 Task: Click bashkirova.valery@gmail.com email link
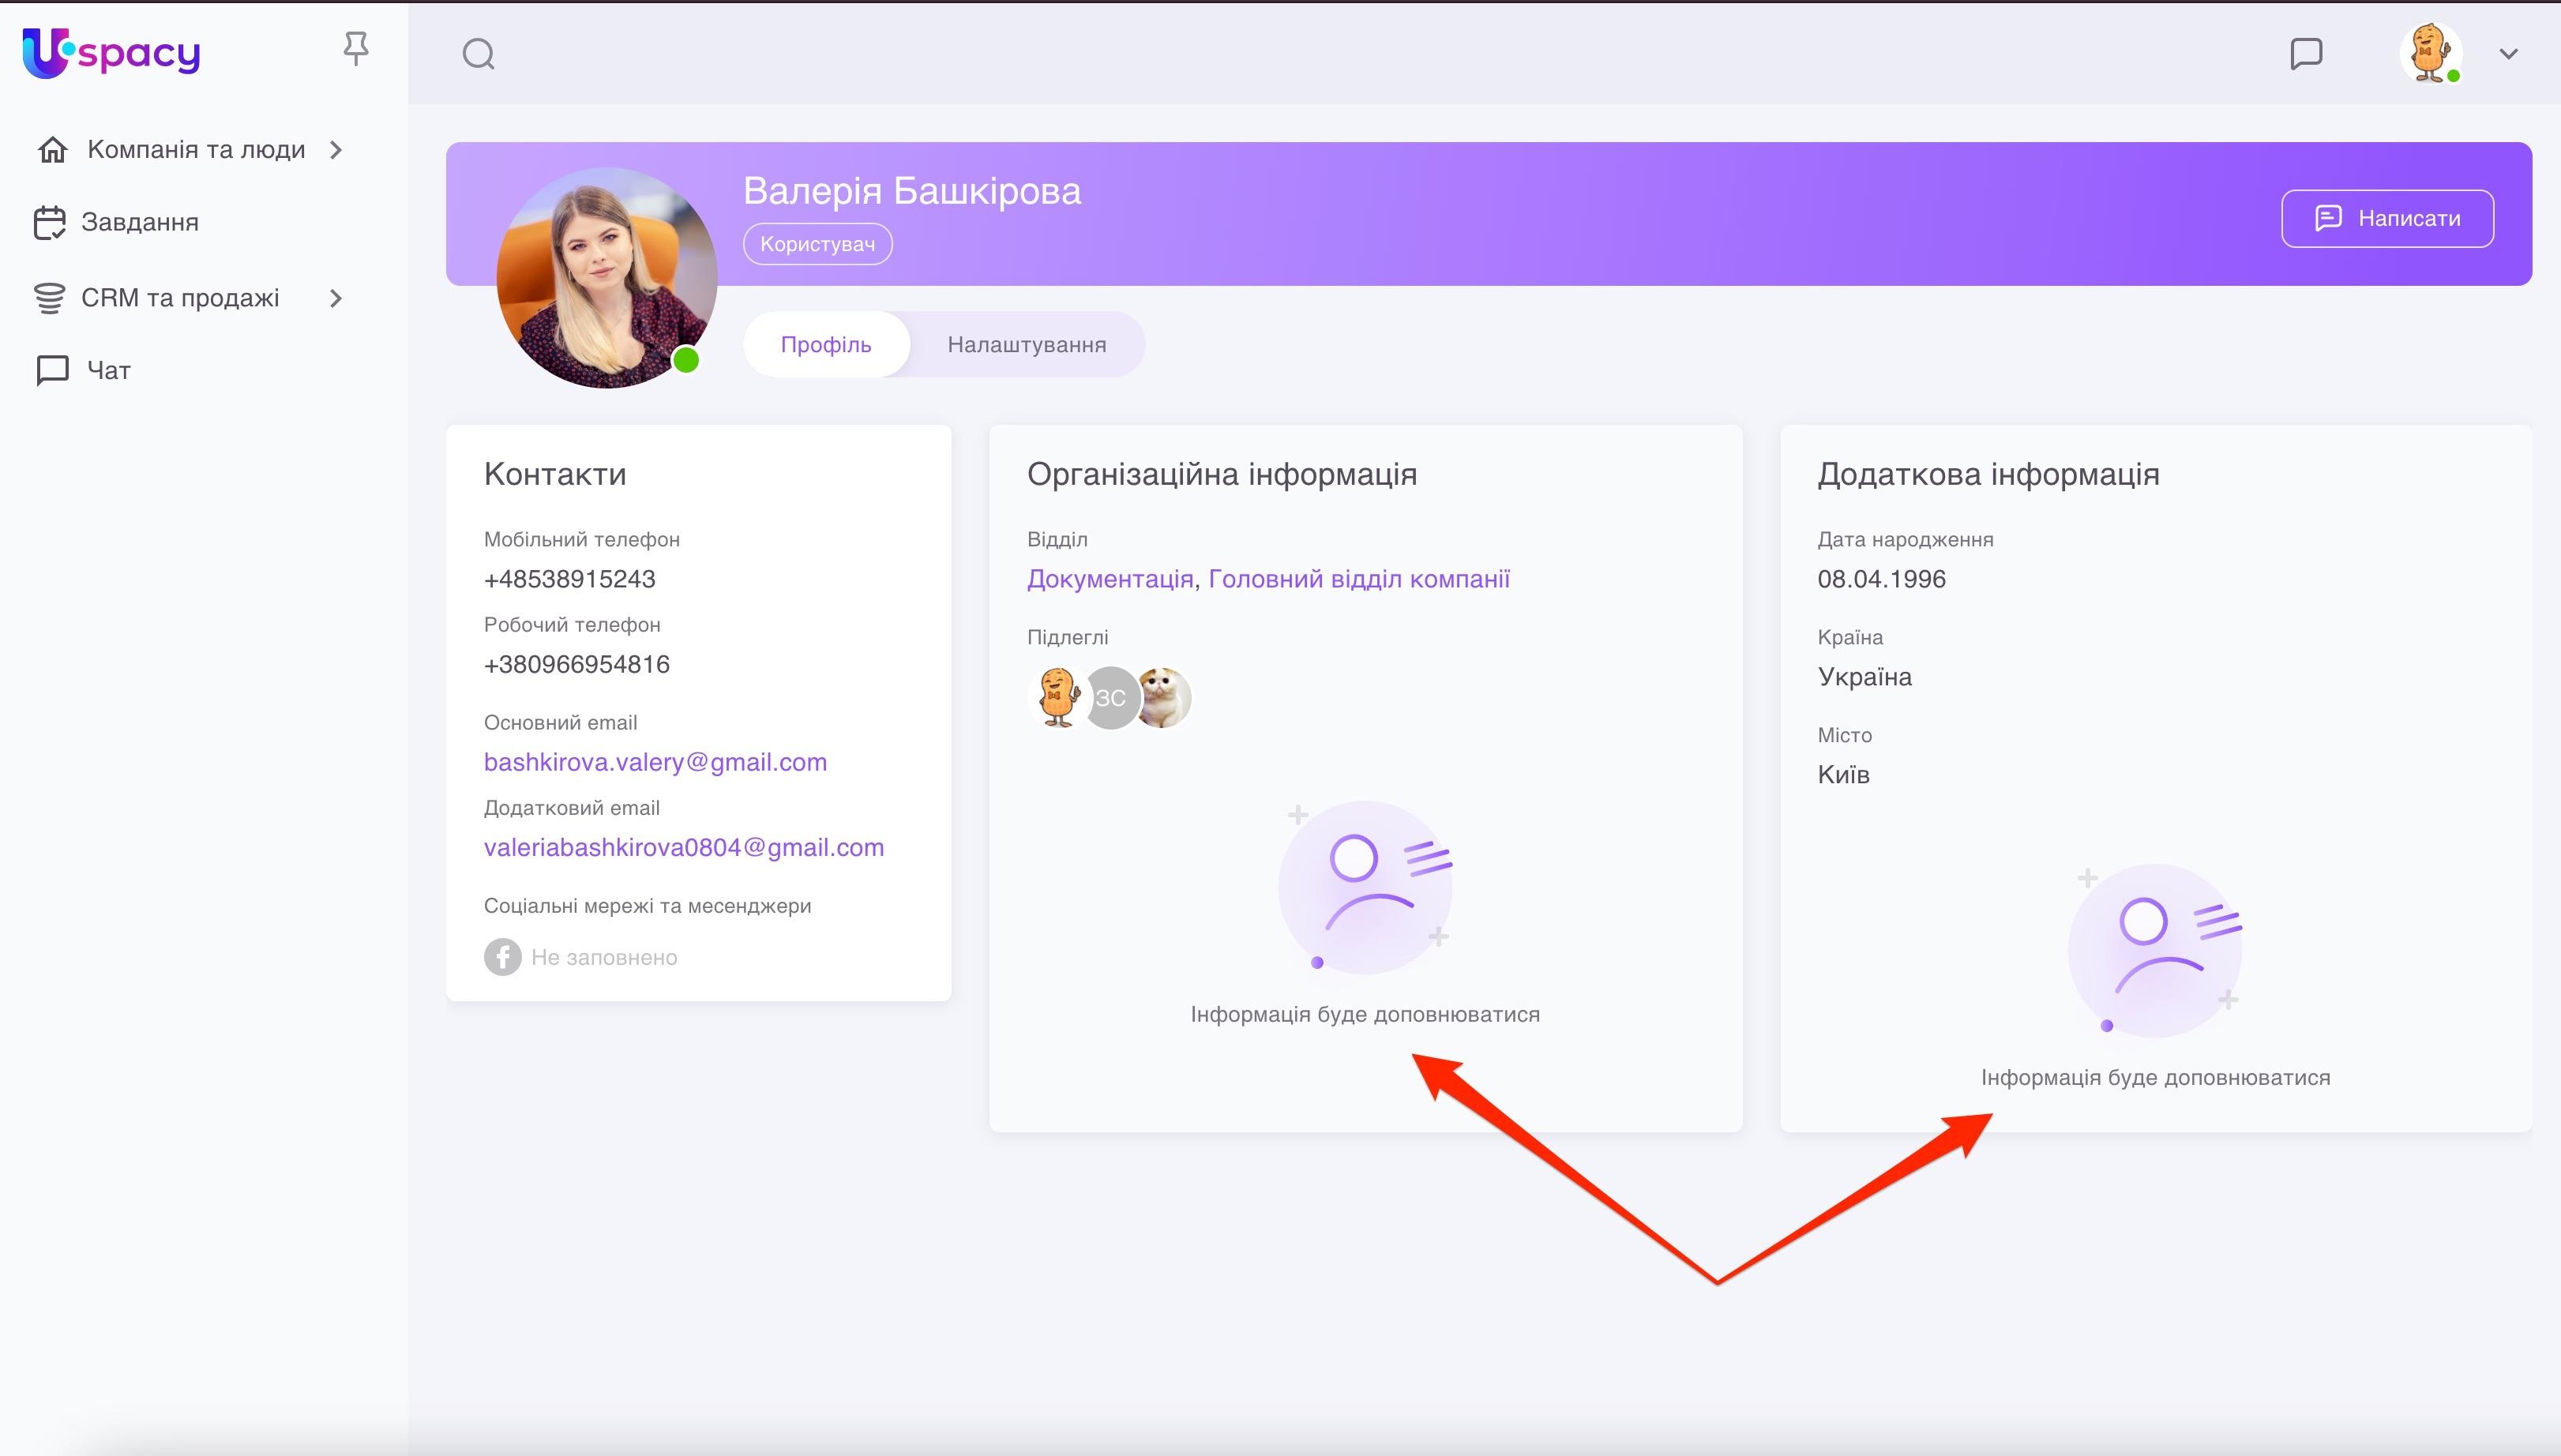[656, 761]
